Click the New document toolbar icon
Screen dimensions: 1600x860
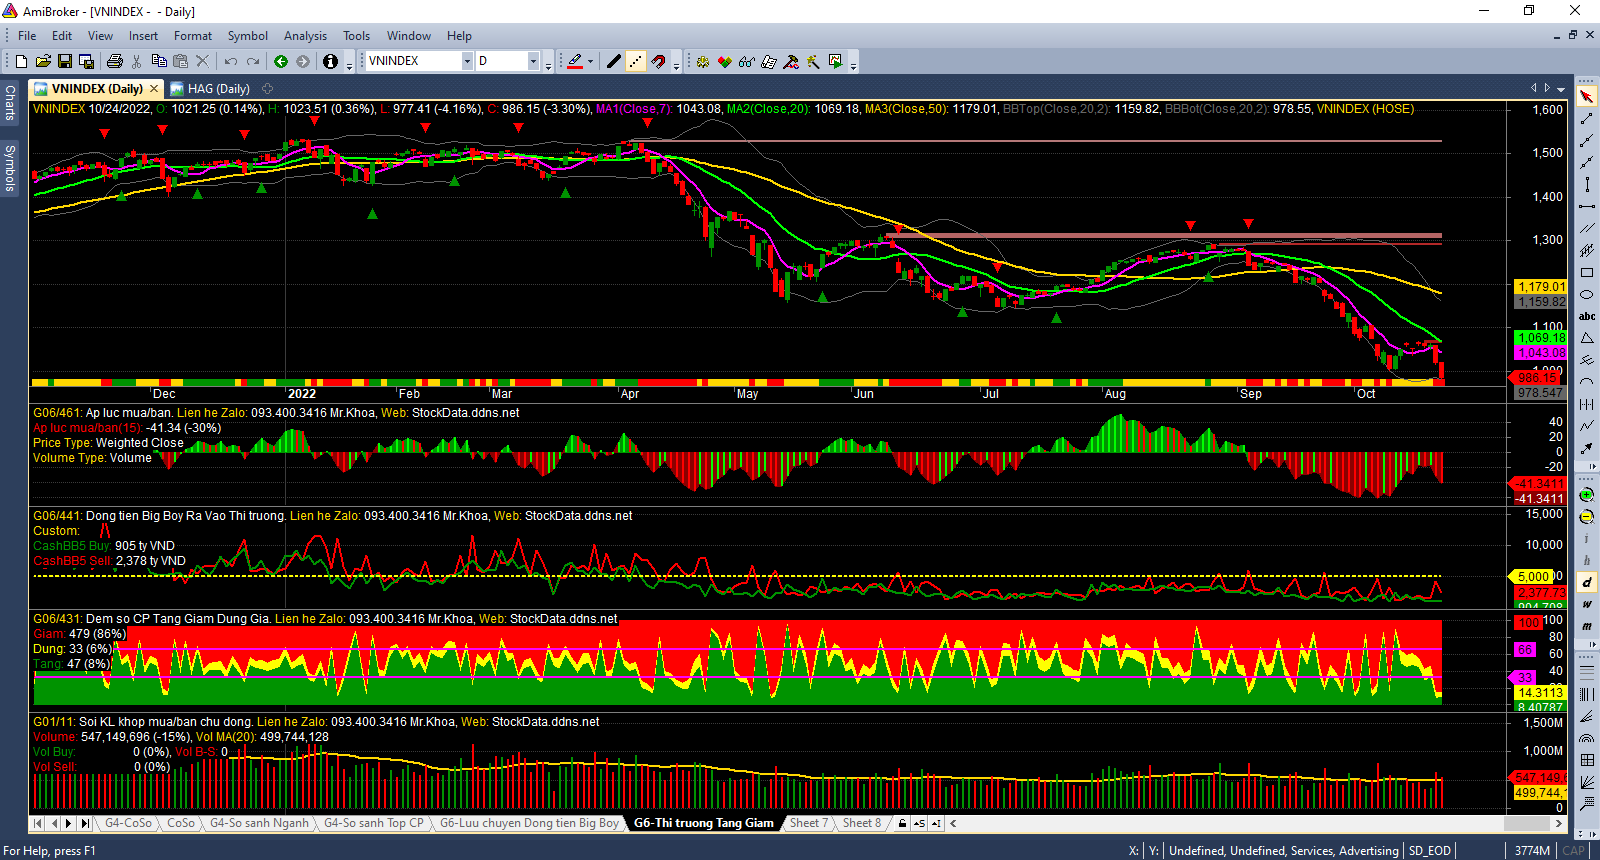pyautogui.click(x=21, y=61)
